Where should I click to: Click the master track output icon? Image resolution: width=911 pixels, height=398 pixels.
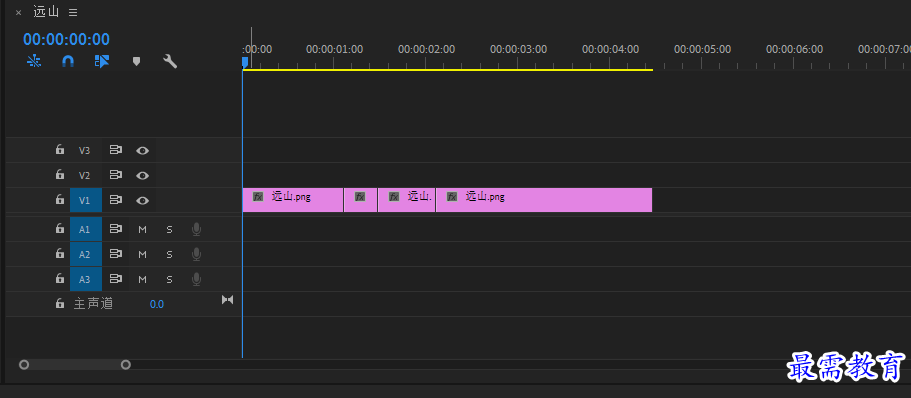(x=227, y=300)
